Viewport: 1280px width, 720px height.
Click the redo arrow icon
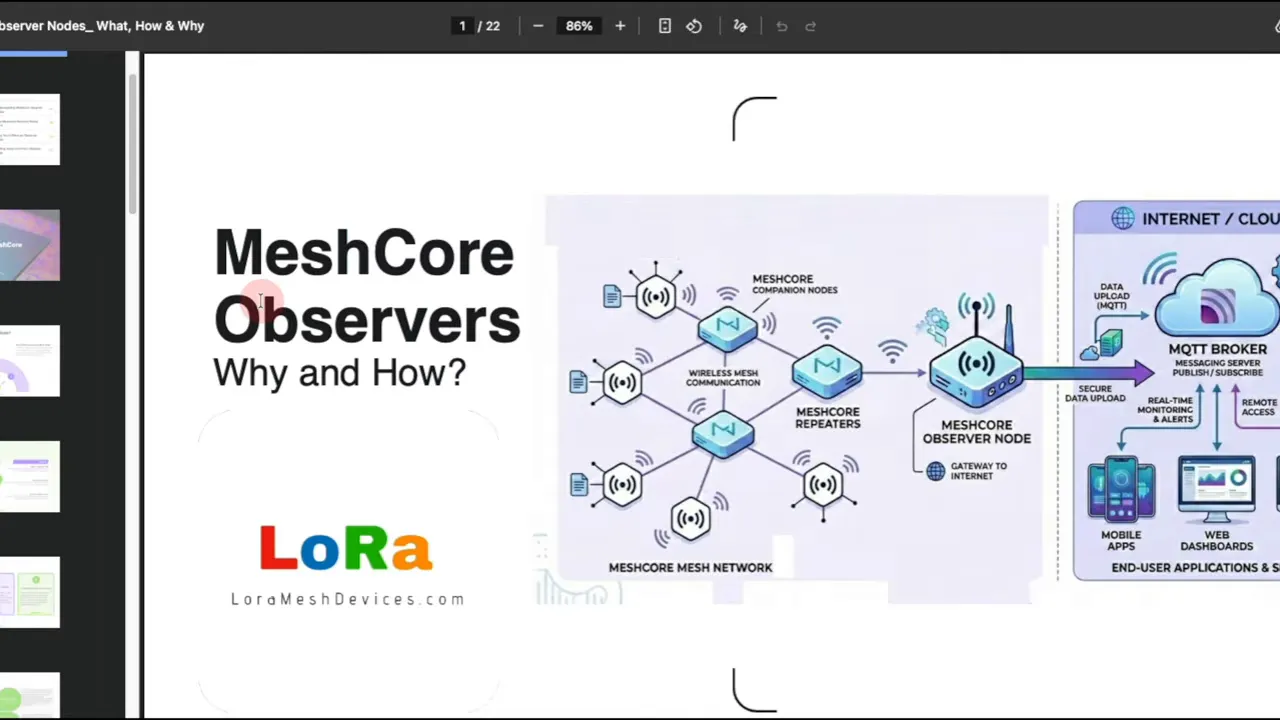(811, 26)
